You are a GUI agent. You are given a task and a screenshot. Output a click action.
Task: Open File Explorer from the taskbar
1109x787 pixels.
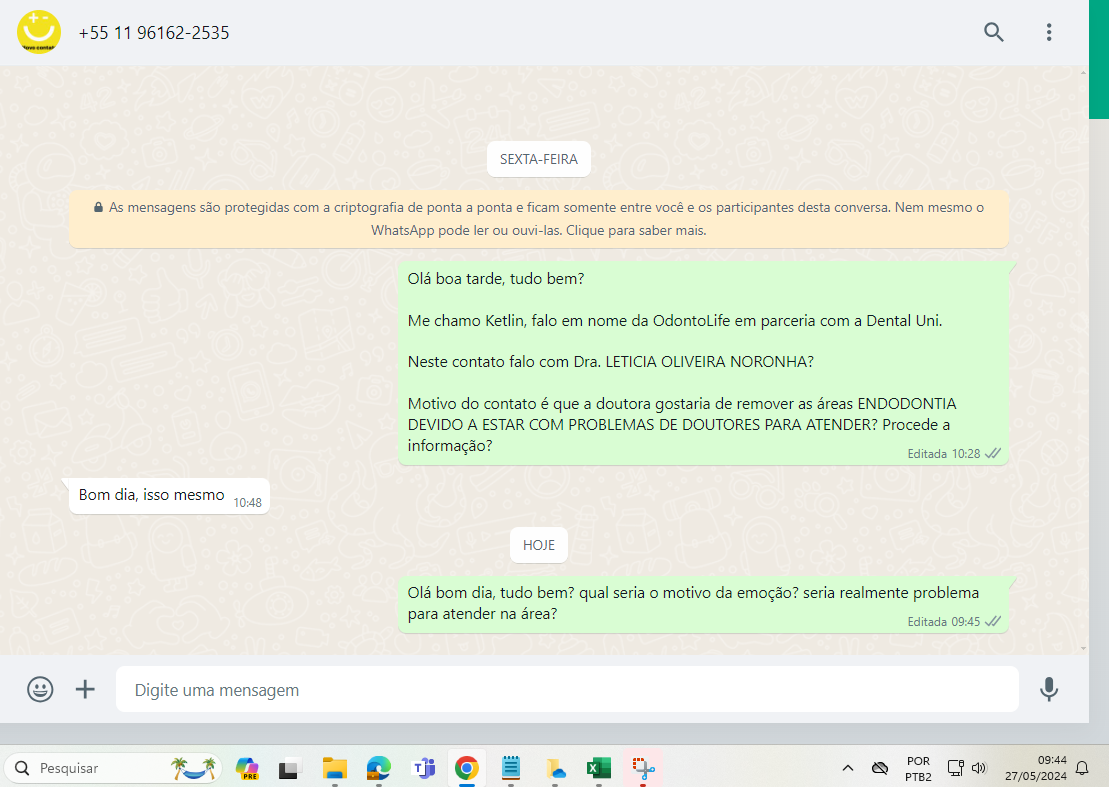point(335,768)
